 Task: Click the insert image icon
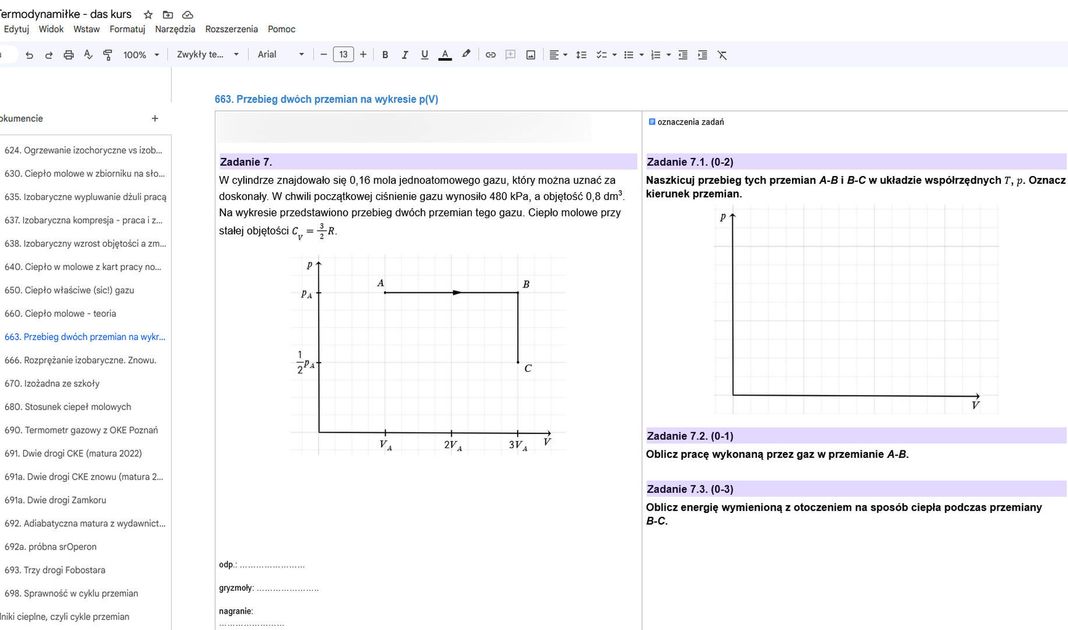[x=530, y=55]
